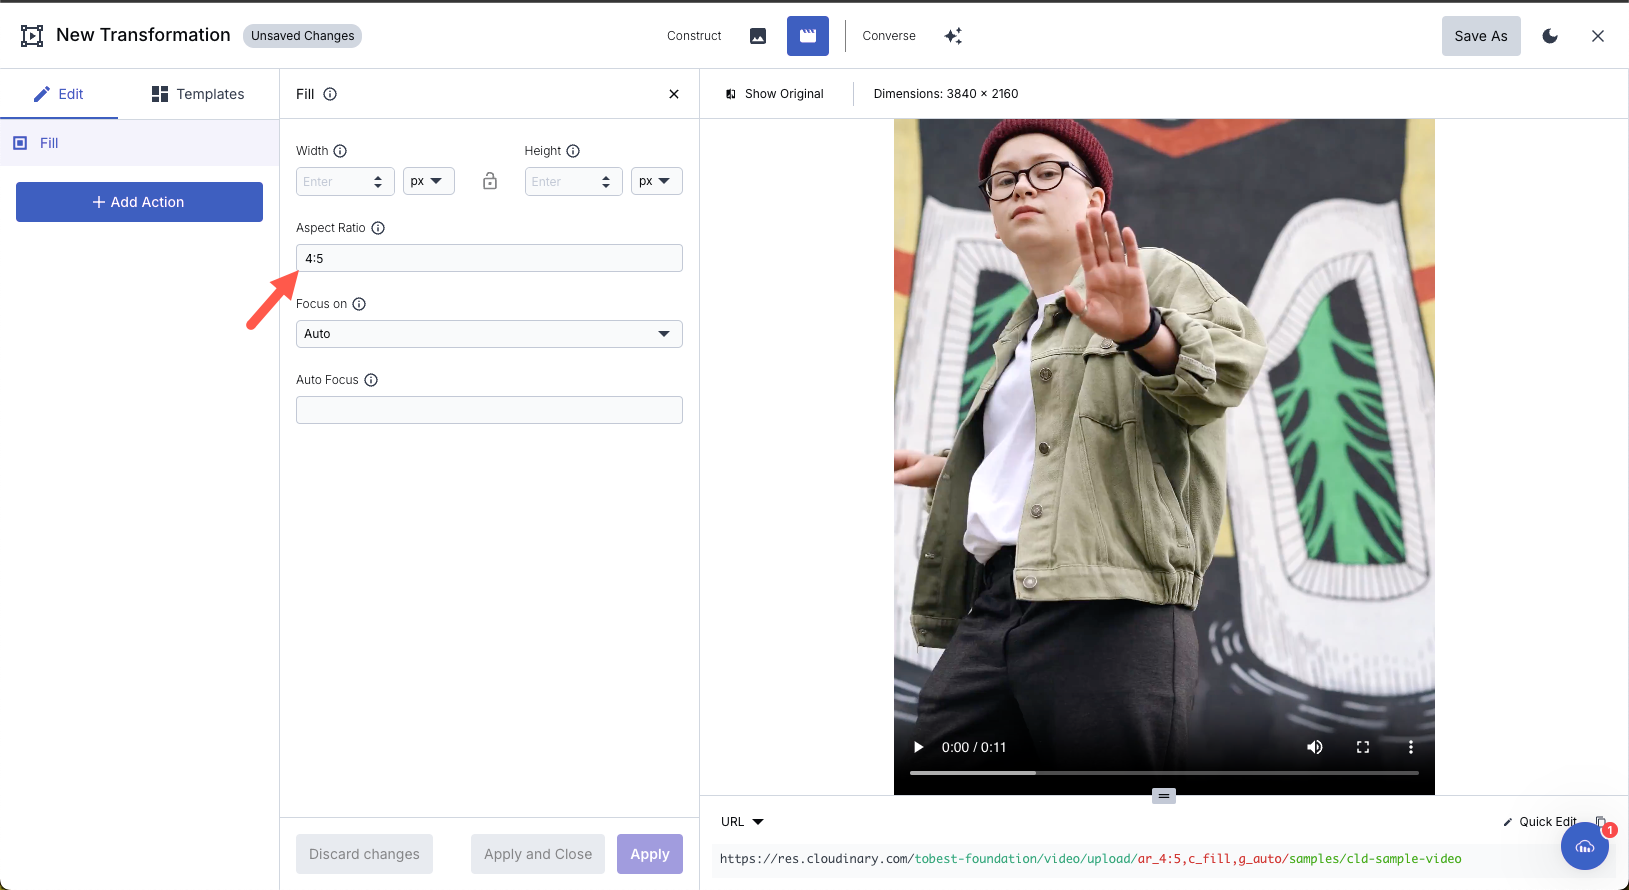
Task: Click the video progress bar
Action: 1164,773
